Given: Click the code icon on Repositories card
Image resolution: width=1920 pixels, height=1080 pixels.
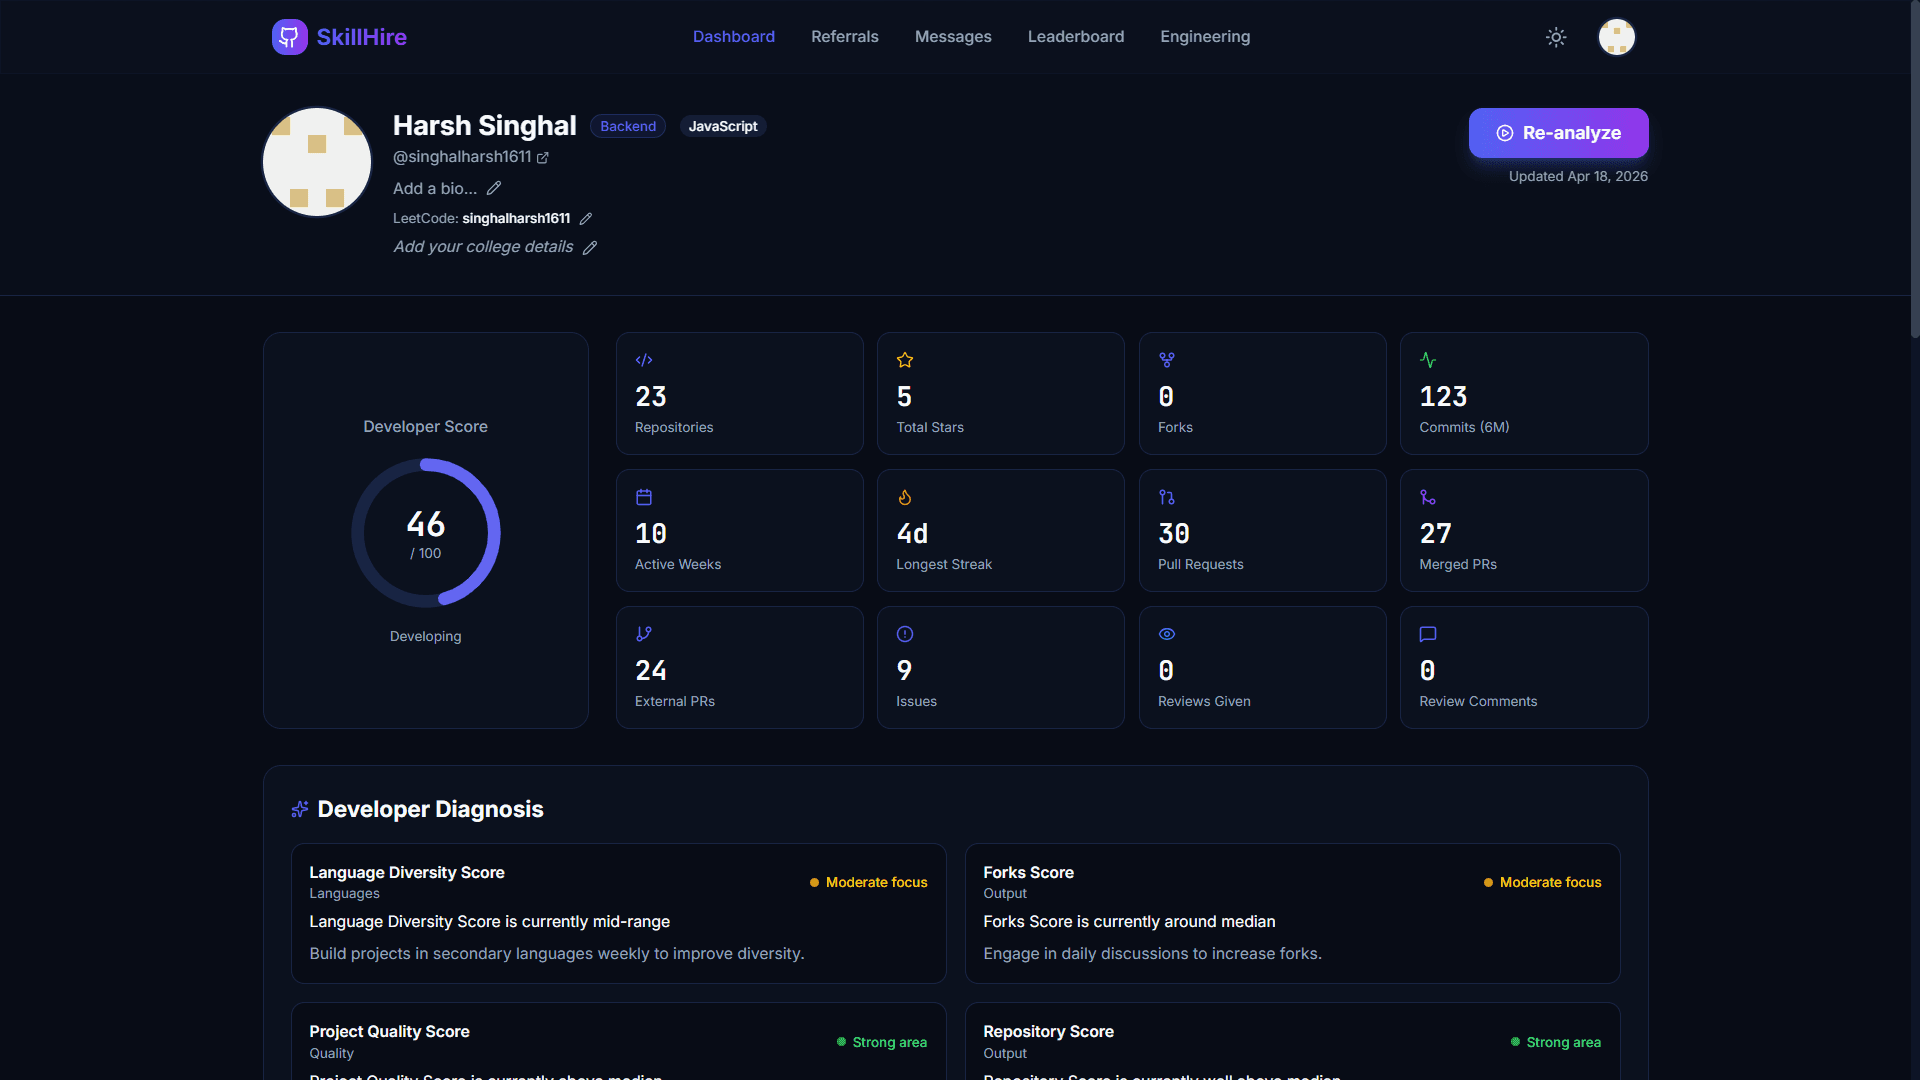Looking at the screenshot, I should tap(644, 360).
